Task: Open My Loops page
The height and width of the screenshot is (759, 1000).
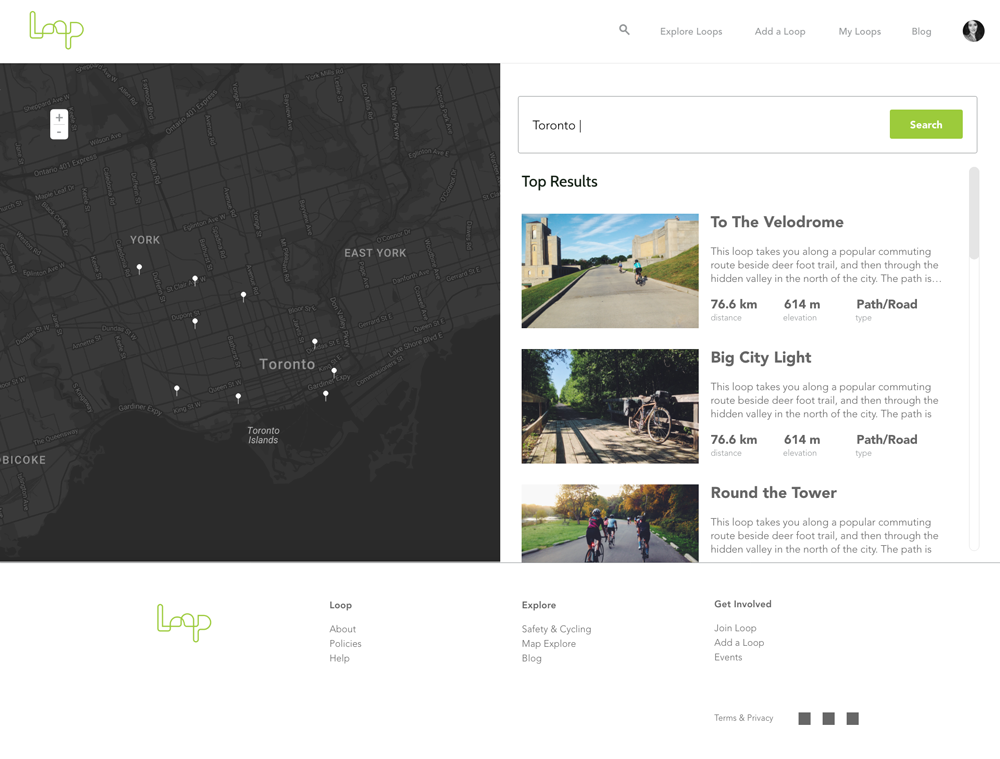Action: [x=860, y=31]
